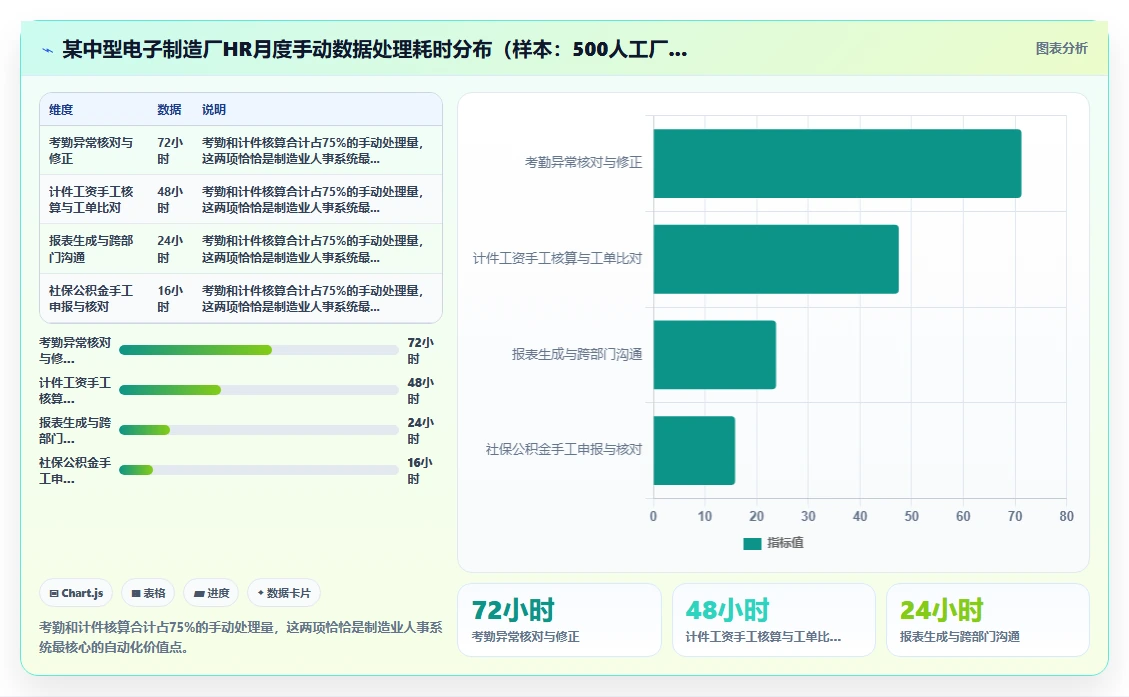This screenshot has width=1129, height=697.
Task: Open the 48小时 data card
Action: click(773, 620)
